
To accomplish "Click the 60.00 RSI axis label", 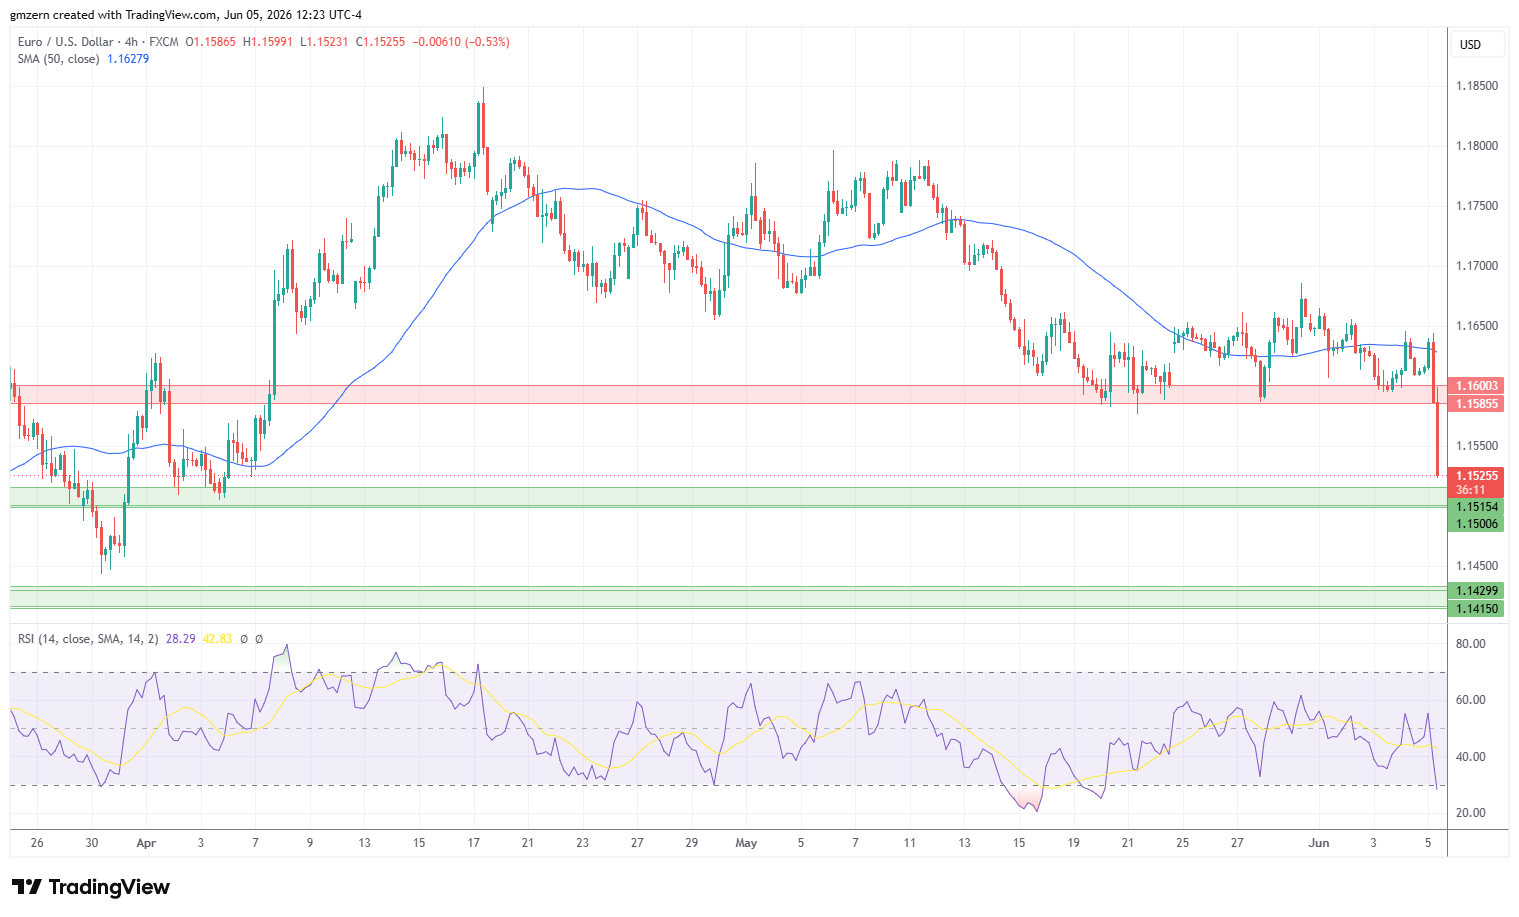I will [1471, 700].
